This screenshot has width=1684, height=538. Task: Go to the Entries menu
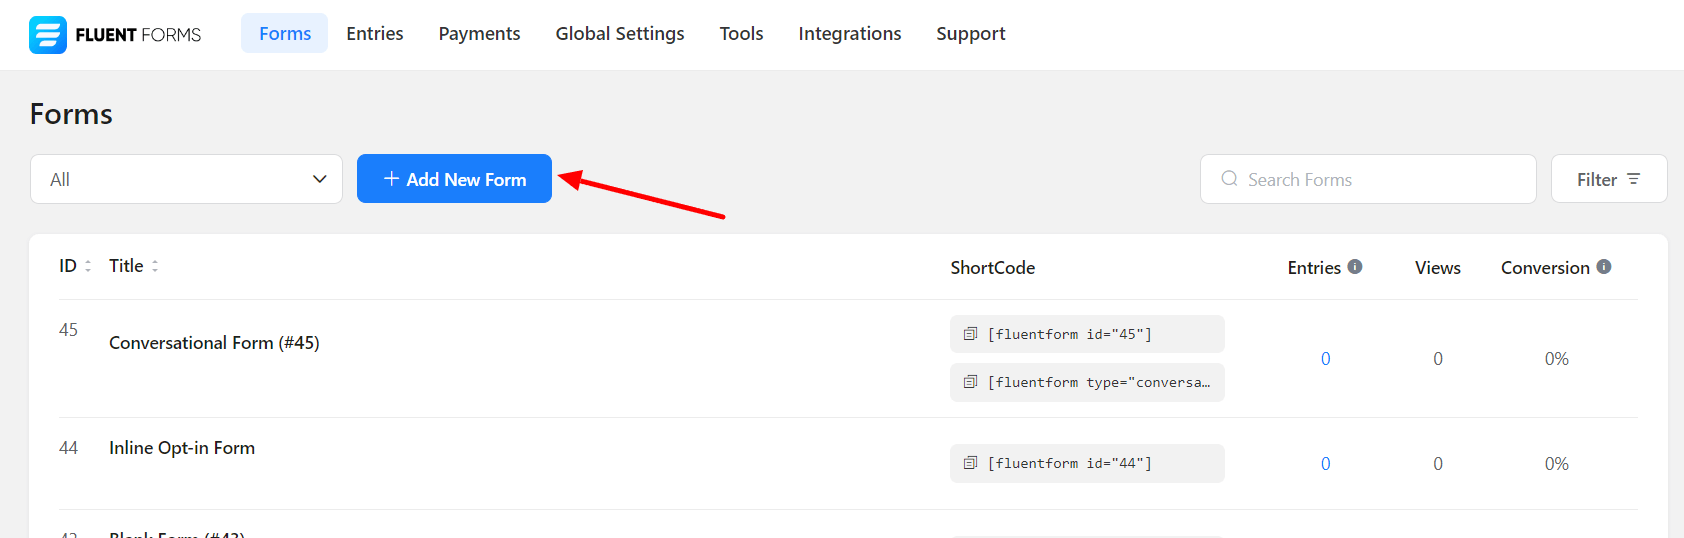(375, 34)
